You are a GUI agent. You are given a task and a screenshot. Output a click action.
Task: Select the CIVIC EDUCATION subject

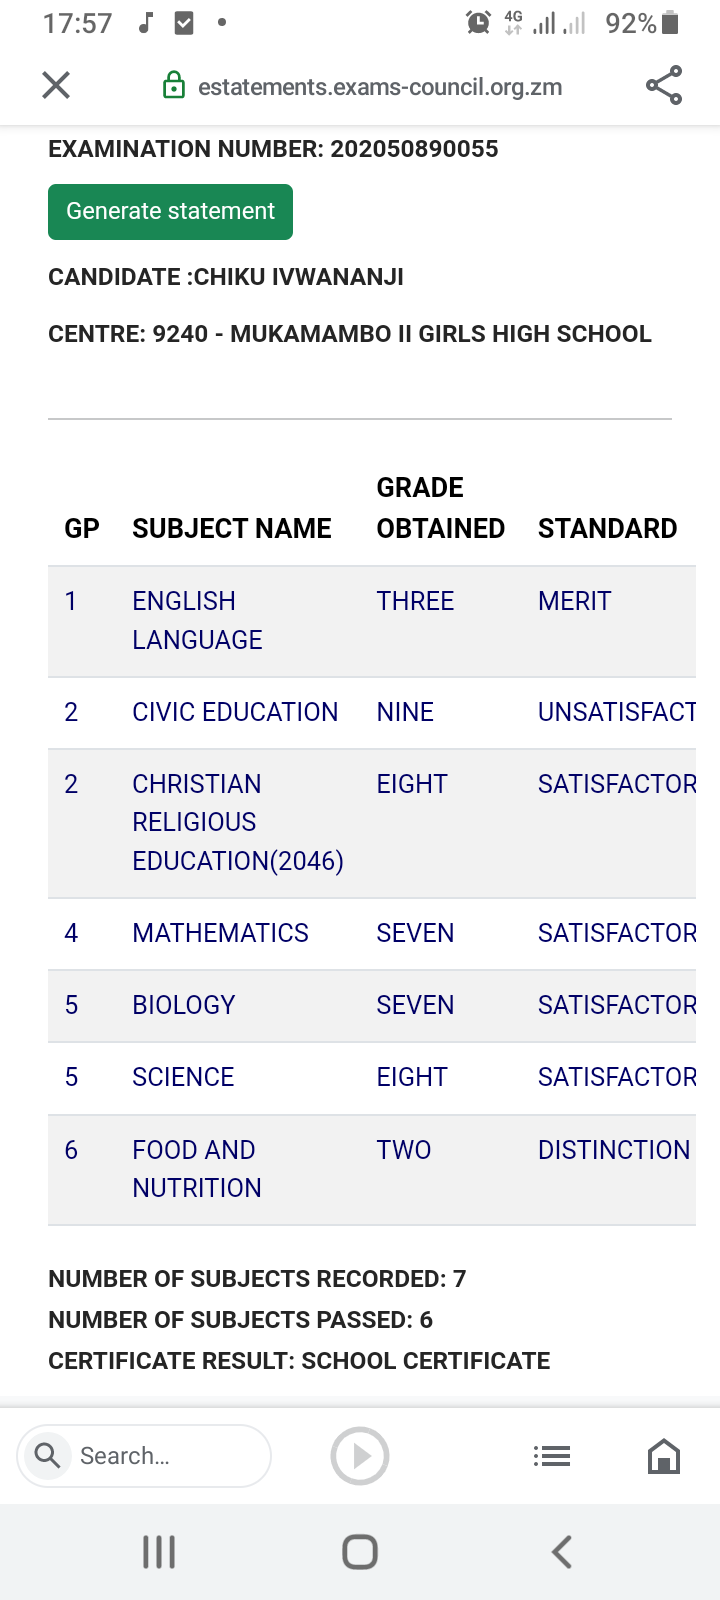235,712
